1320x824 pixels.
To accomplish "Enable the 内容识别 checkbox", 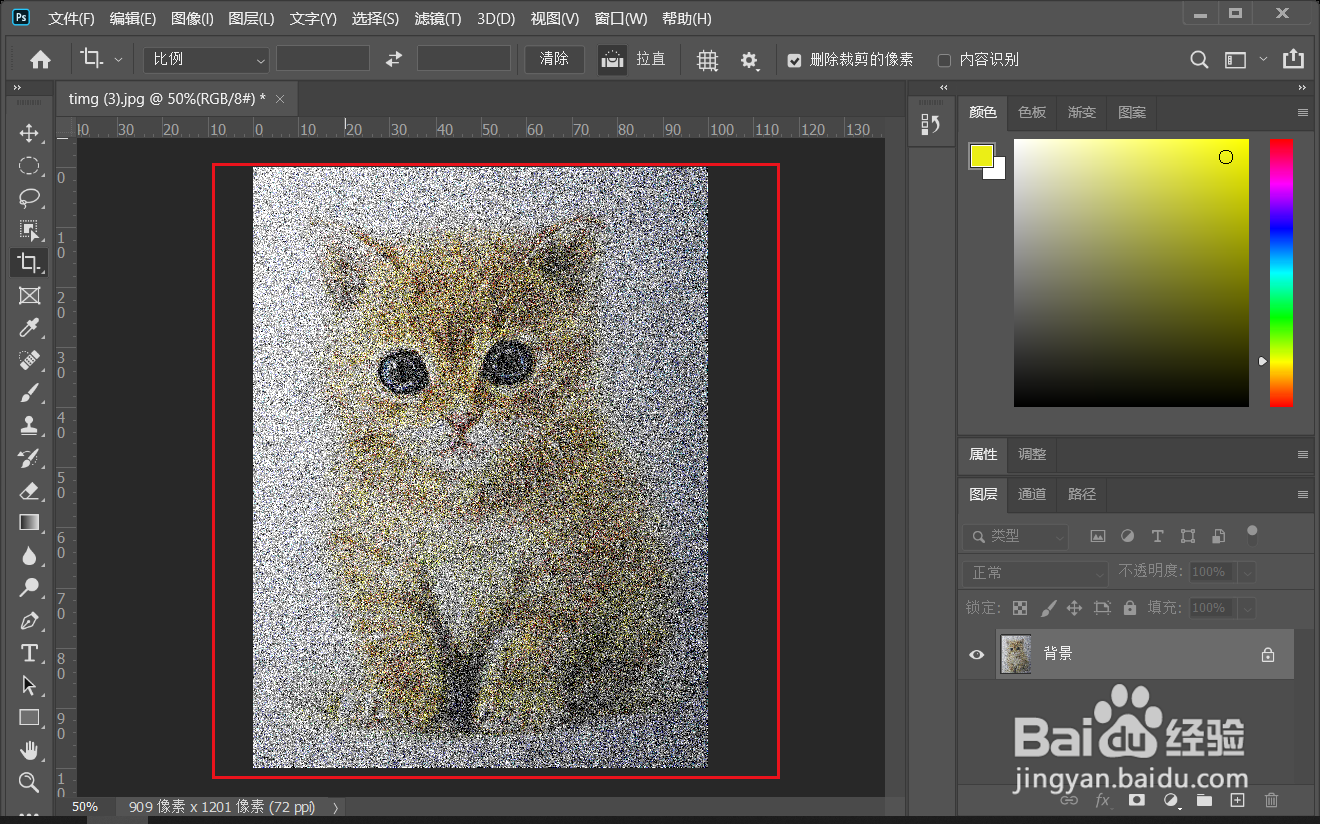I will [944, 60].
